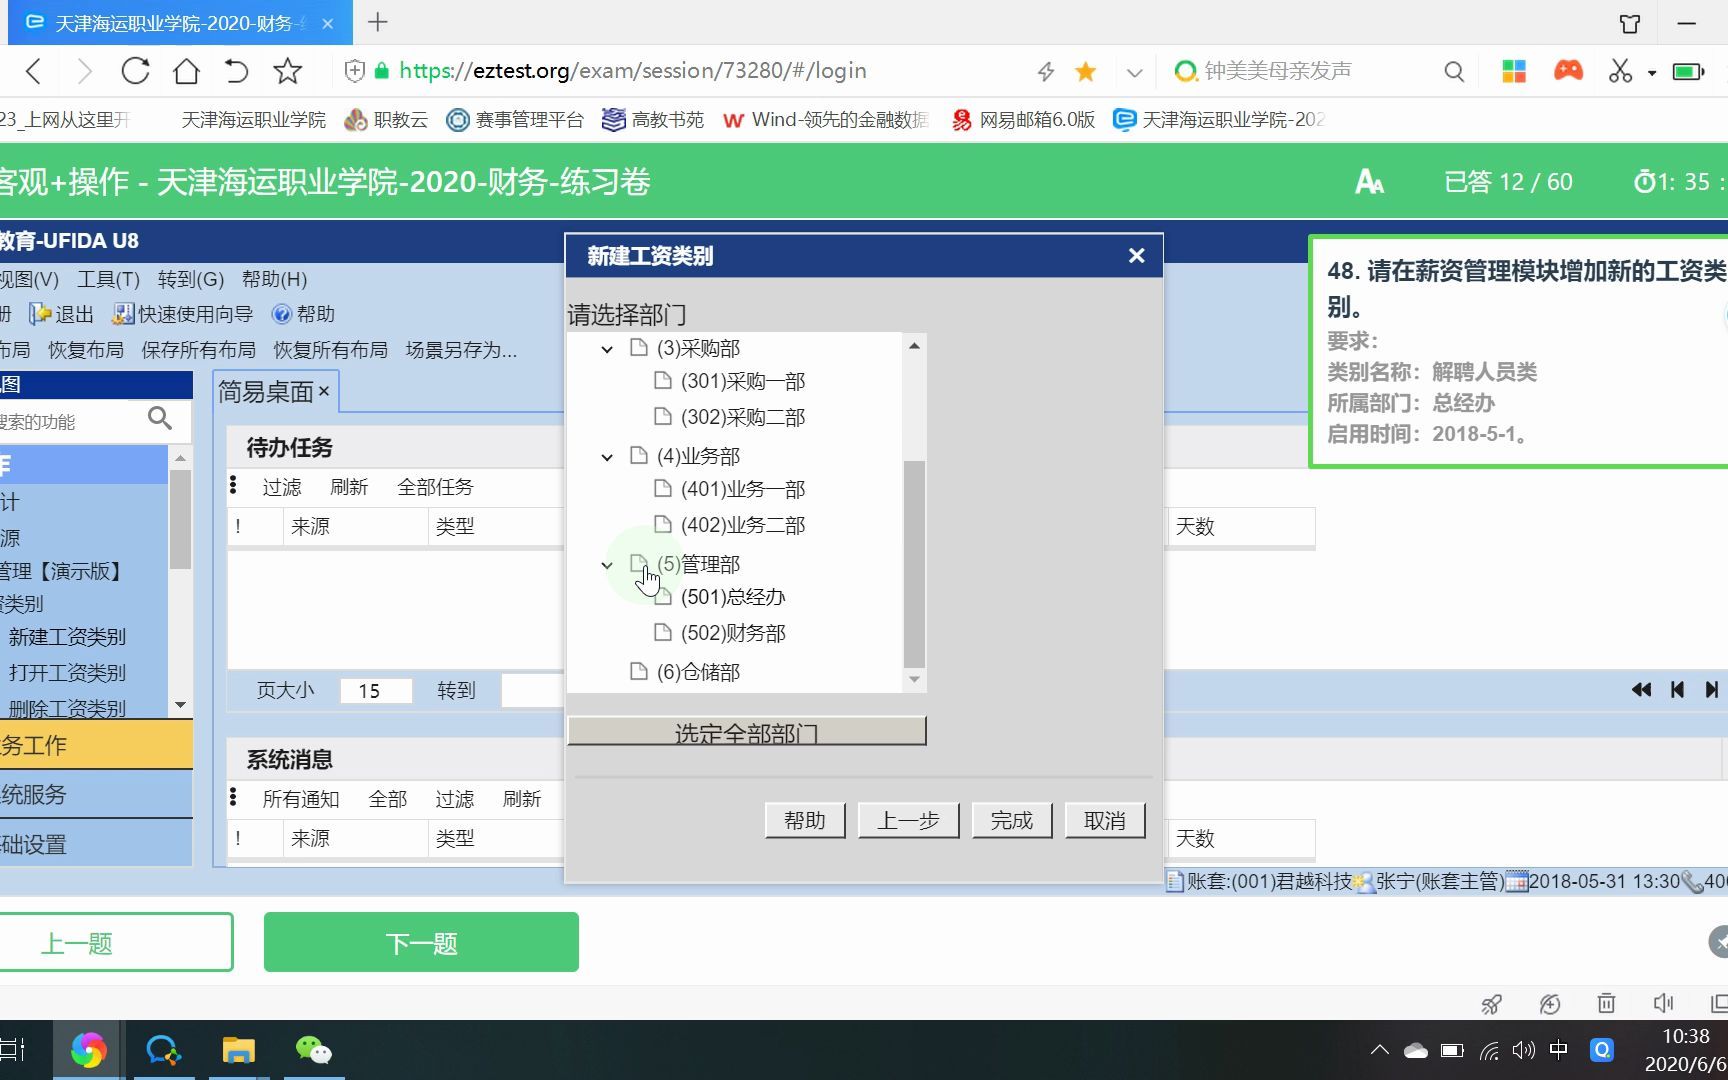Click the search magnifier in browser search box

[x=1454, y=71]
